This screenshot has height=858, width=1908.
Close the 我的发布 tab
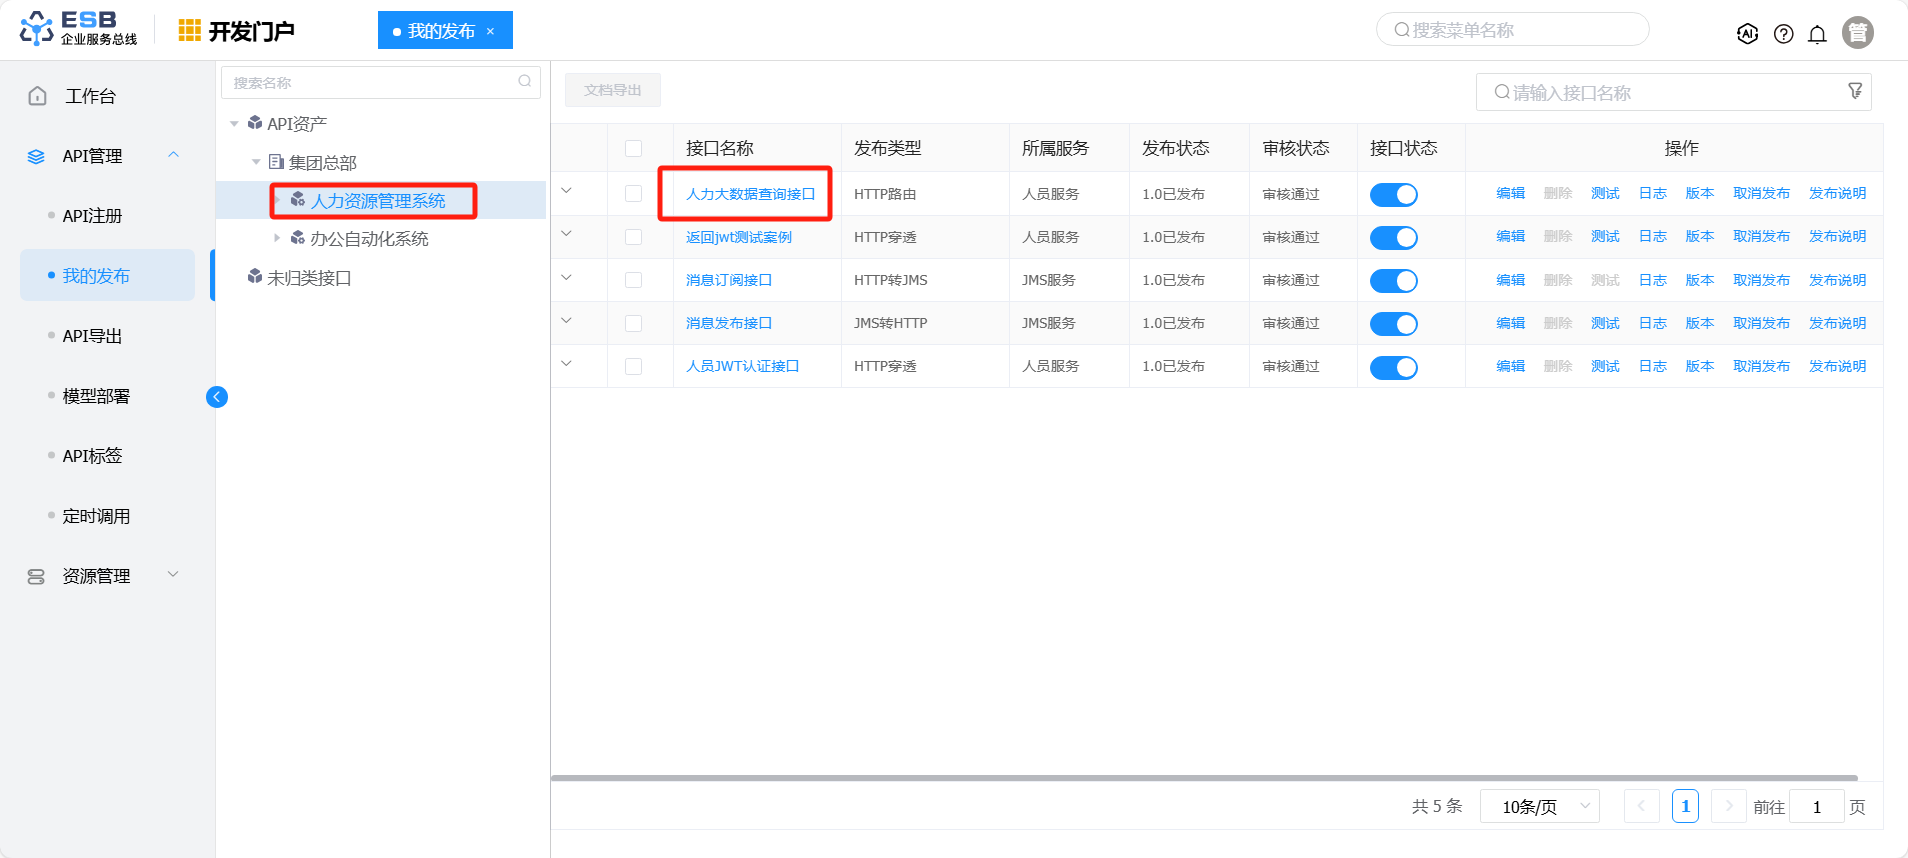coord(490,31)
